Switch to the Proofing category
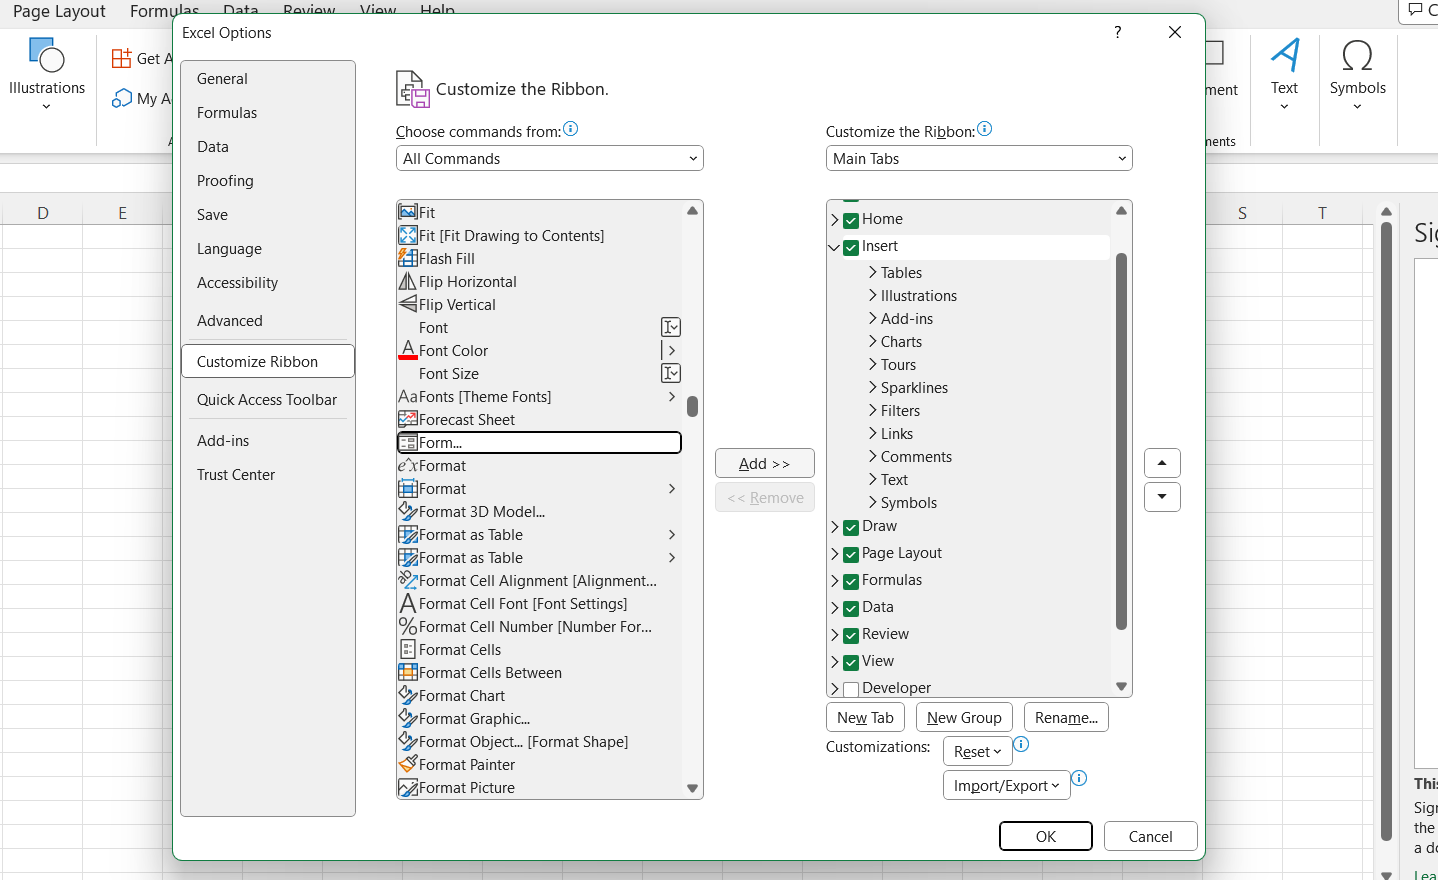This screenshot has width=1438, height=880. coord(225,180)
